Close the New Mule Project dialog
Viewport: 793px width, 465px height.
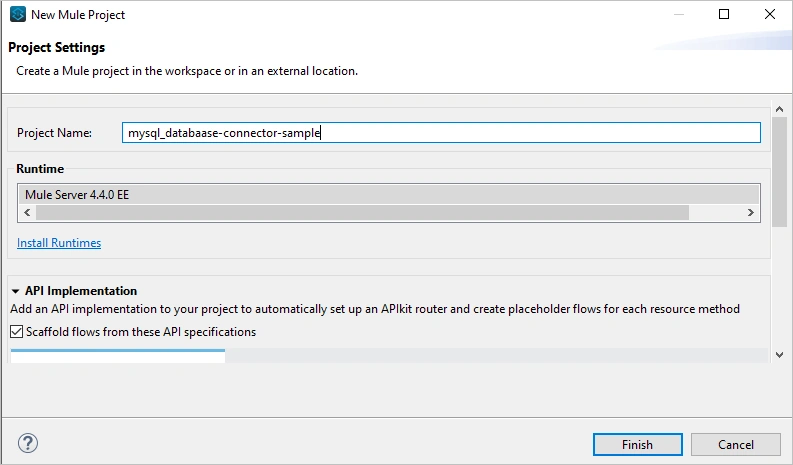770,14
